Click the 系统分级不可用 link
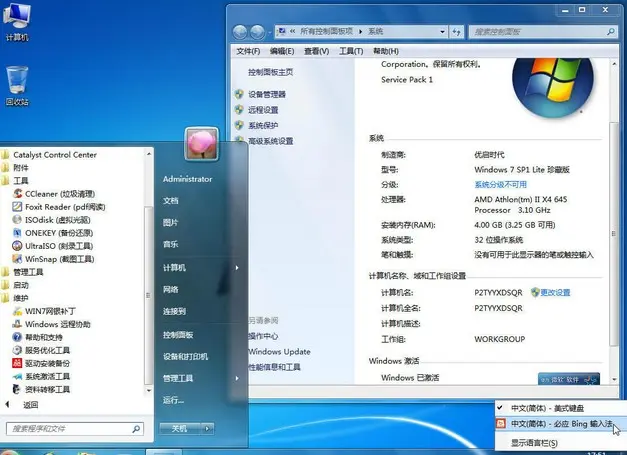 tap(501, 185)
